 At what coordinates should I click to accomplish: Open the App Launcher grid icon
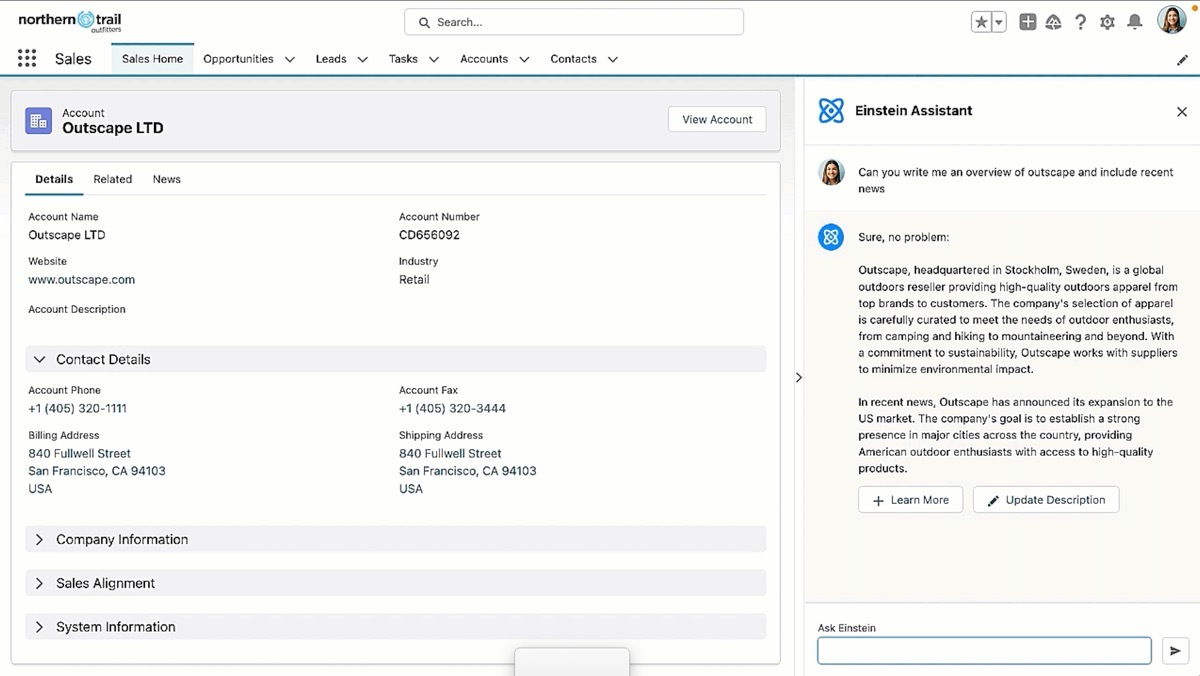(27, 59)
